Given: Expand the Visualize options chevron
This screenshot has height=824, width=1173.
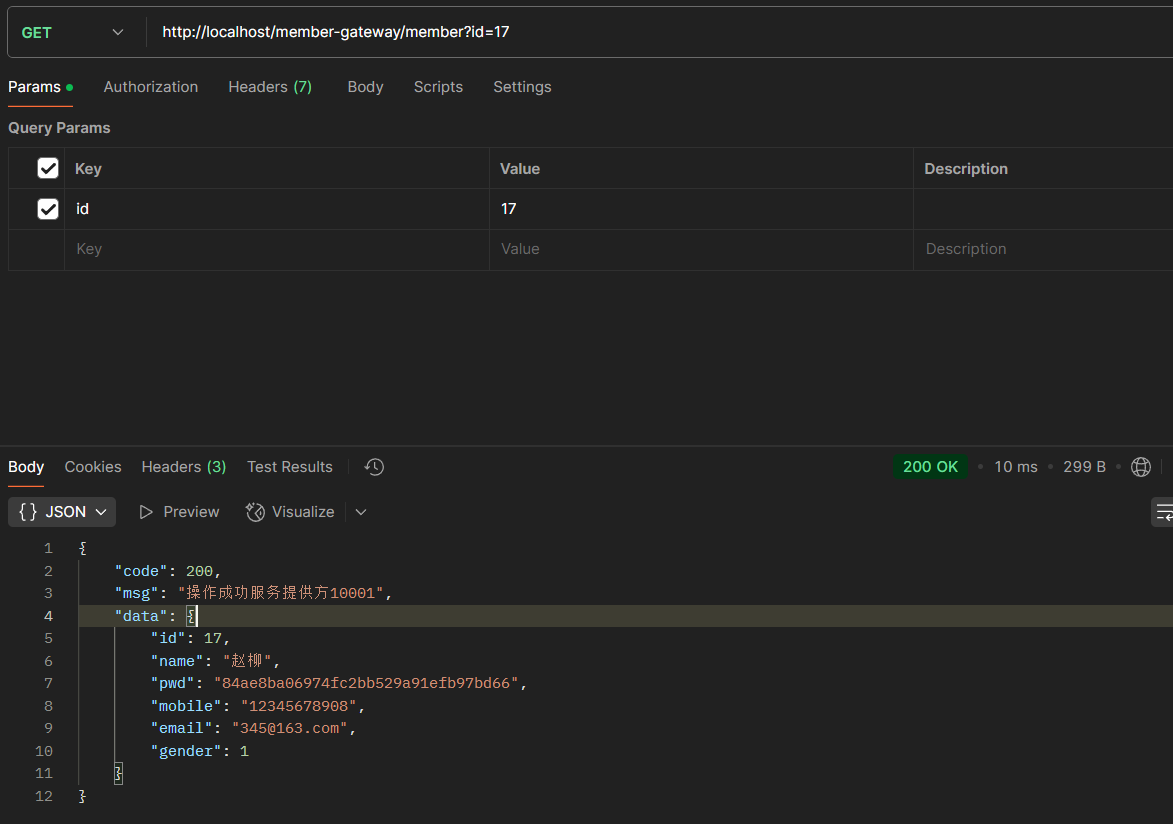Looking at the screenshot, I should pyautogui.click(x=361, y=512).
